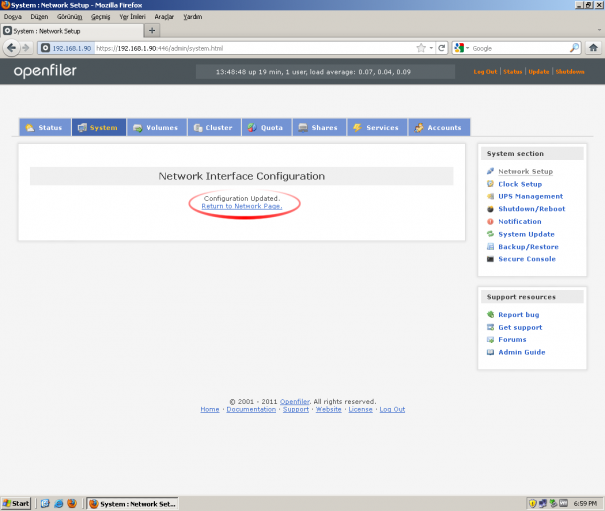Open the Windows Start menu
The height and width of the screenshot is (511, 605).
point(16,504)
